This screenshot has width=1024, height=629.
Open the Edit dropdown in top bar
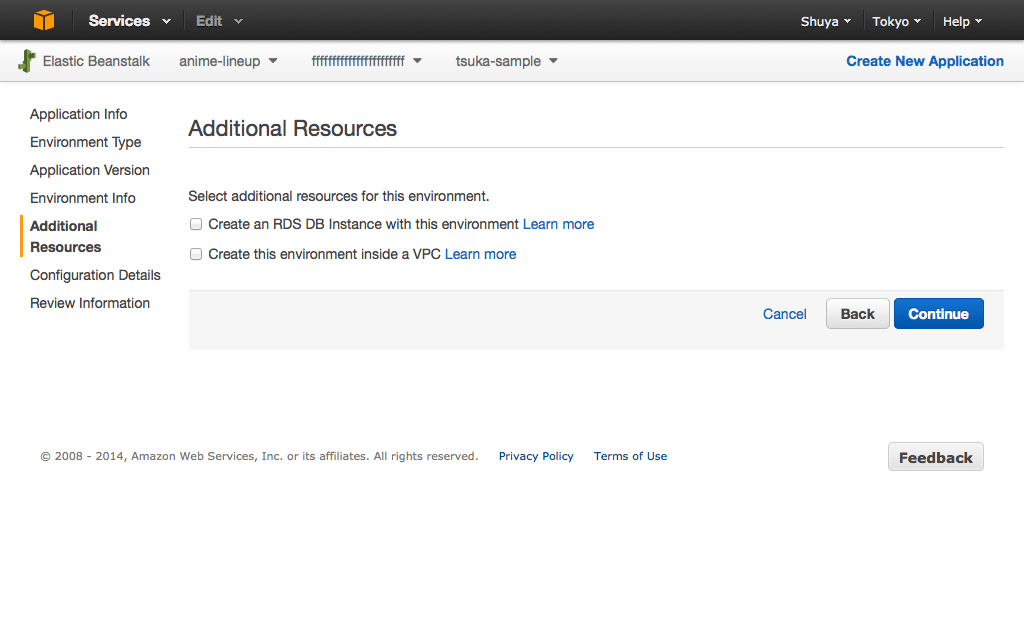click(x=219, y=21)
